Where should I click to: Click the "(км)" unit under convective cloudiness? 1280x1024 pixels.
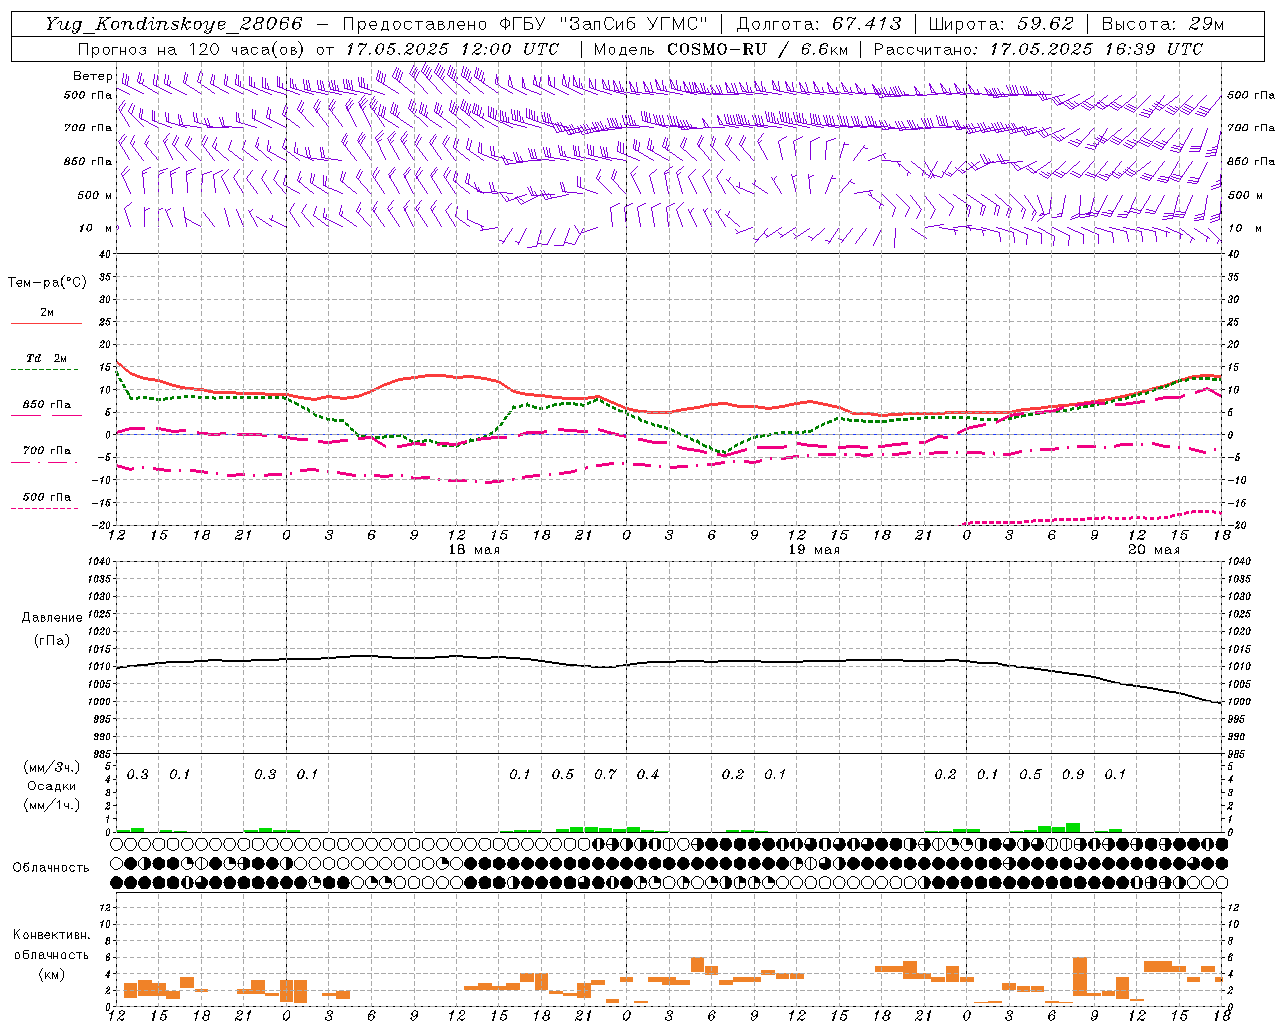point(51,974)
